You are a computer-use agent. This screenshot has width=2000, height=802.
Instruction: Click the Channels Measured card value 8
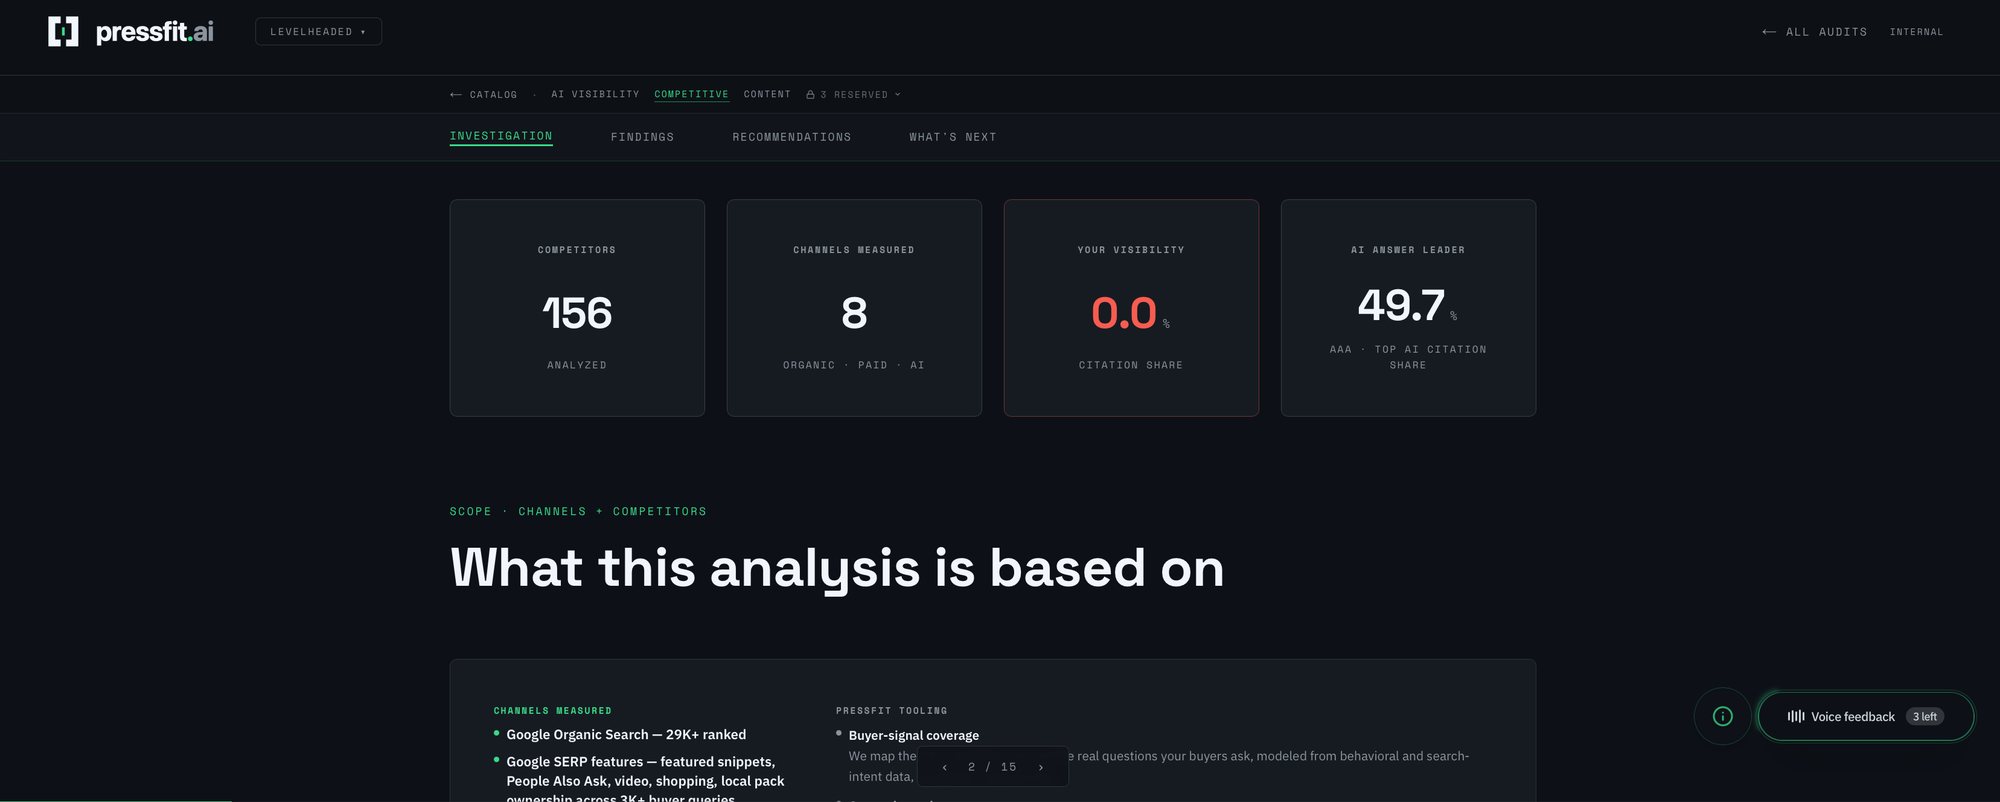click(x=854, y=313)
